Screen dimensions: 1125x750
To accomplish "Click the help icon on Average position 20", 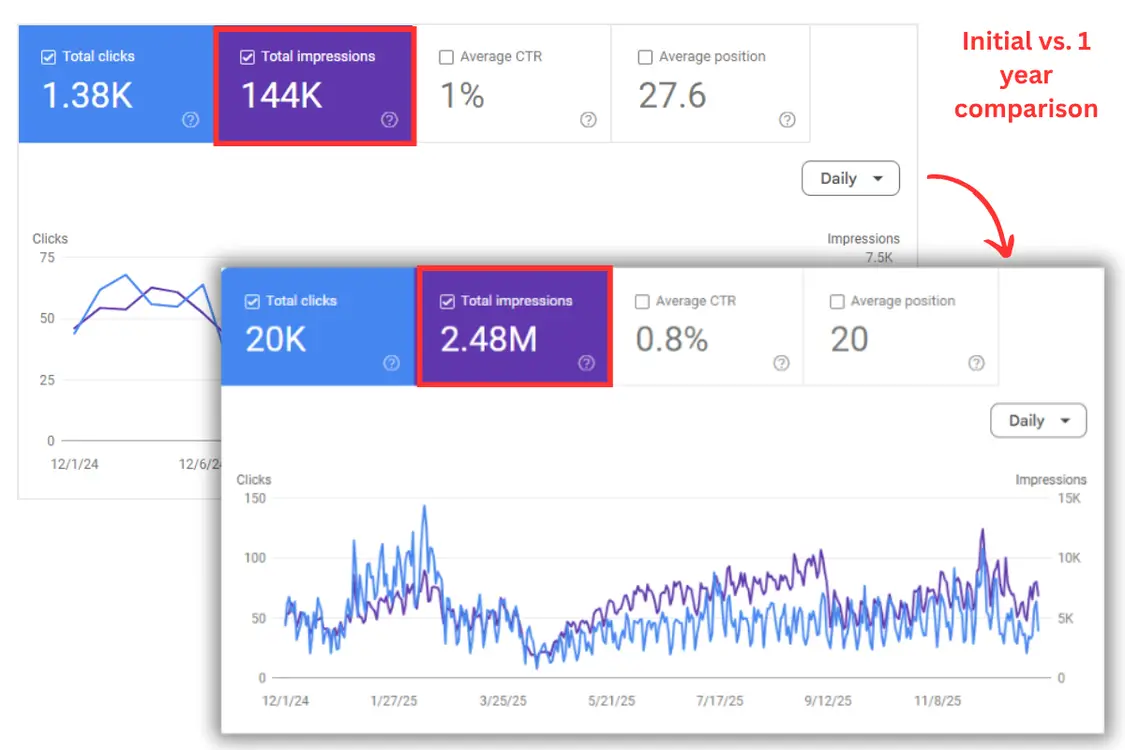I will pos(976,363).
